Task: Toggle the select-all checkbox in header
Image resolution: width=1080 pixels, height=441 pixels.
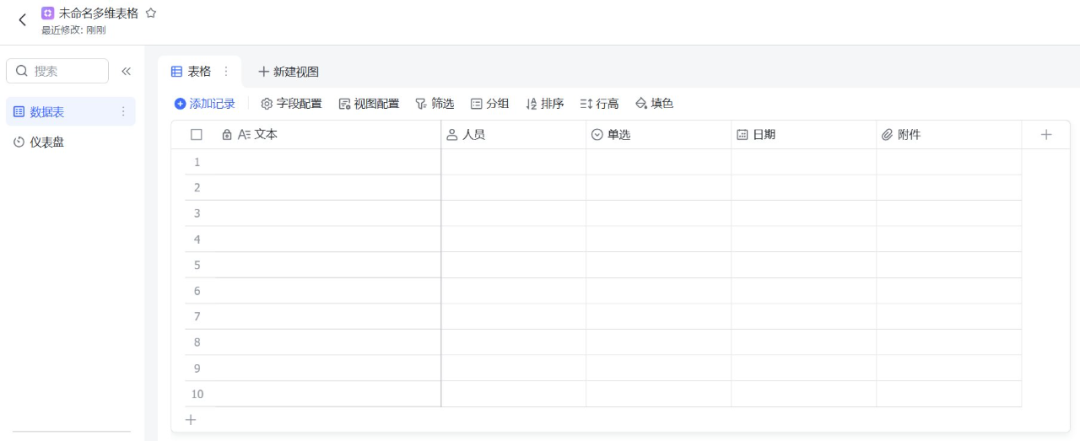Action: (196, 135)
